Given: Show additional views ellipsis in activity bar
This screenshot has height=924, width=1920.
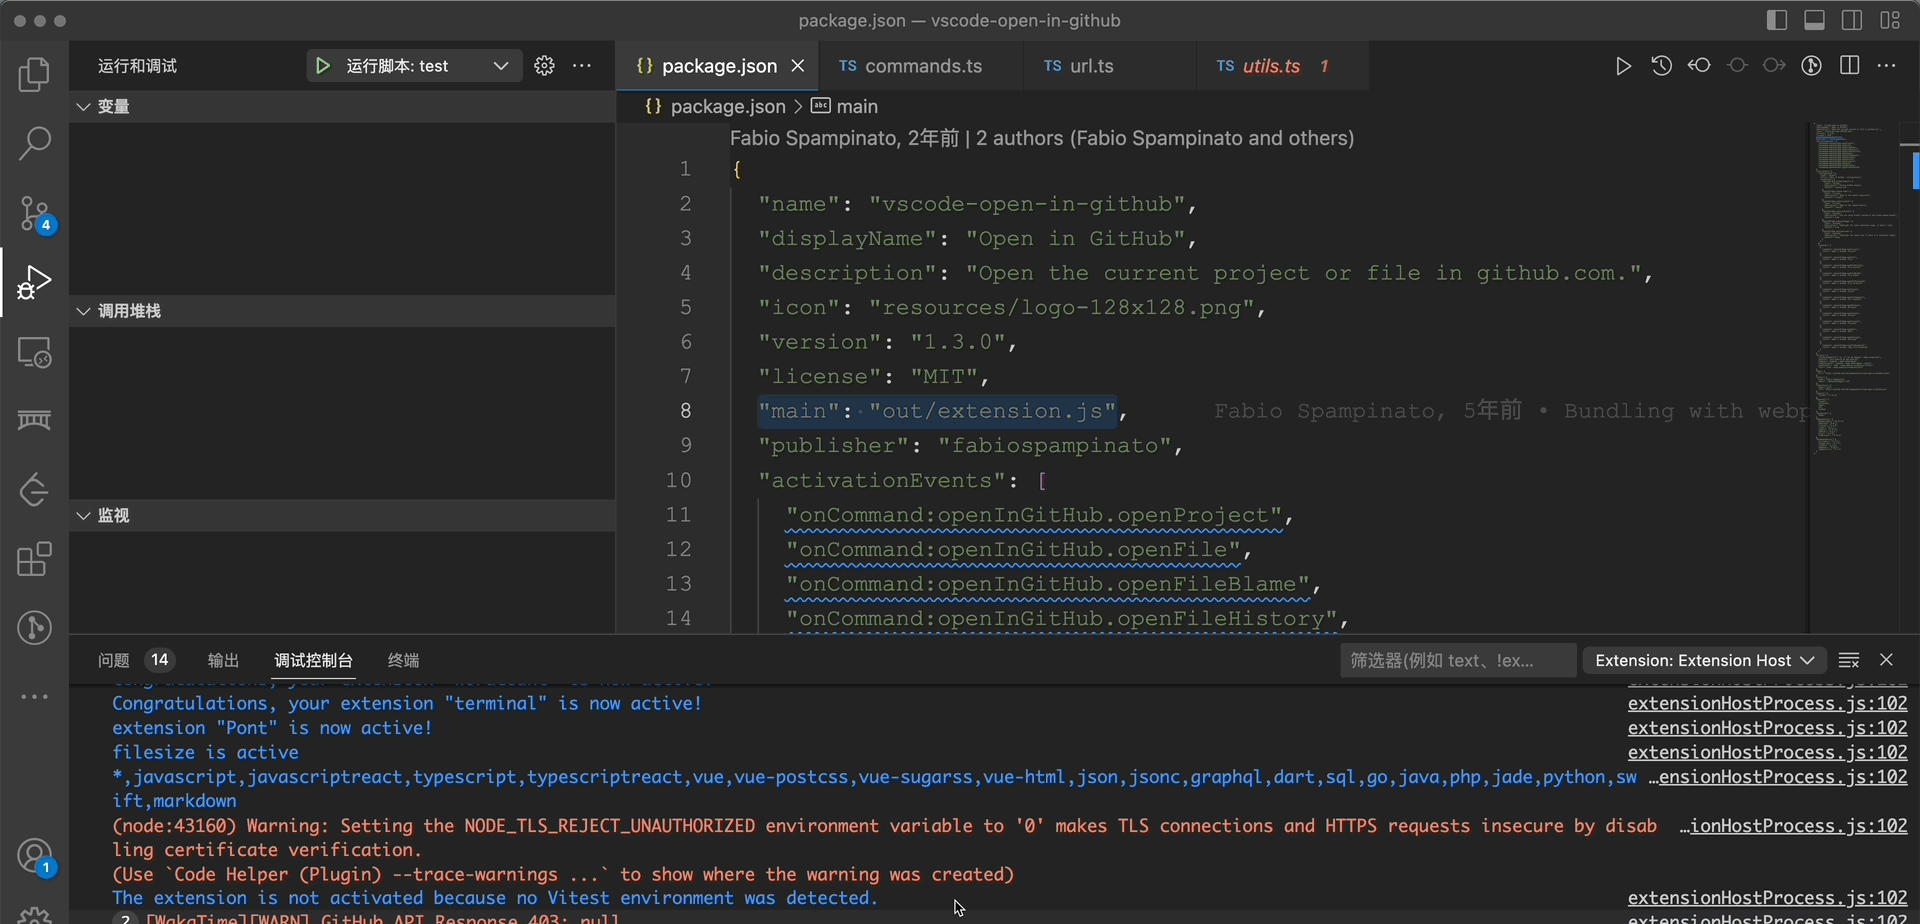Looking at the screenshot, I should coord(34,697).
